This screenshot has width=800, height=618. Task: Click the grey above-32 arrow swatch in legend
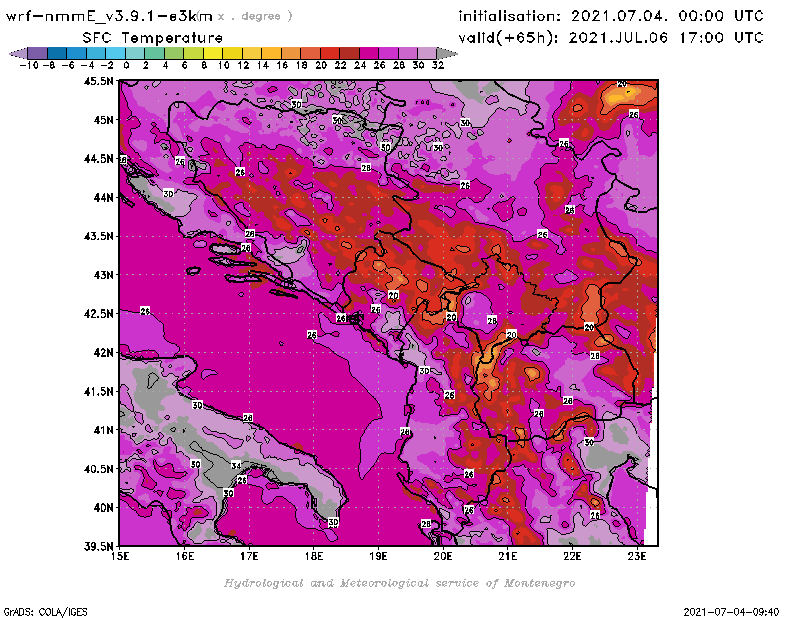(x=447, y=53)
